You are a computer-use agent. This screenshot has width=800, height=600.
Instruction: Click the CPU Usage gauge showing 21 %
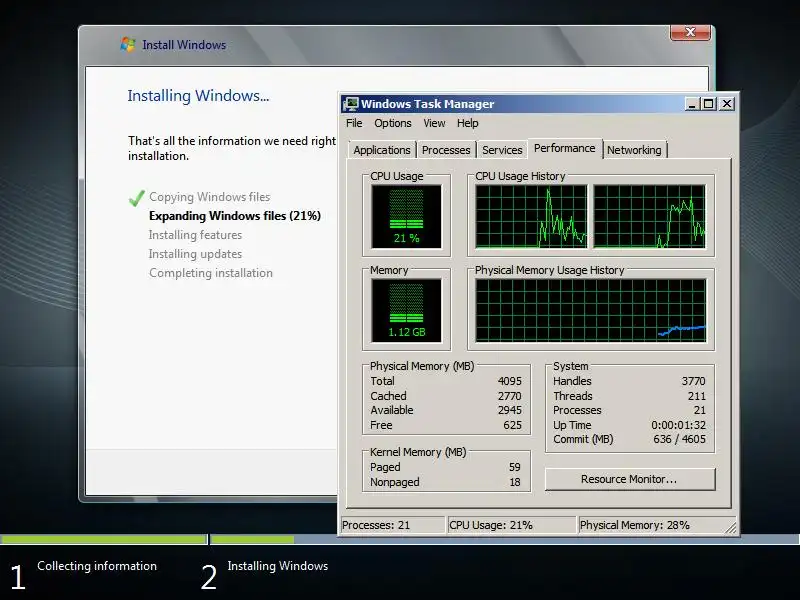(407, 216)
